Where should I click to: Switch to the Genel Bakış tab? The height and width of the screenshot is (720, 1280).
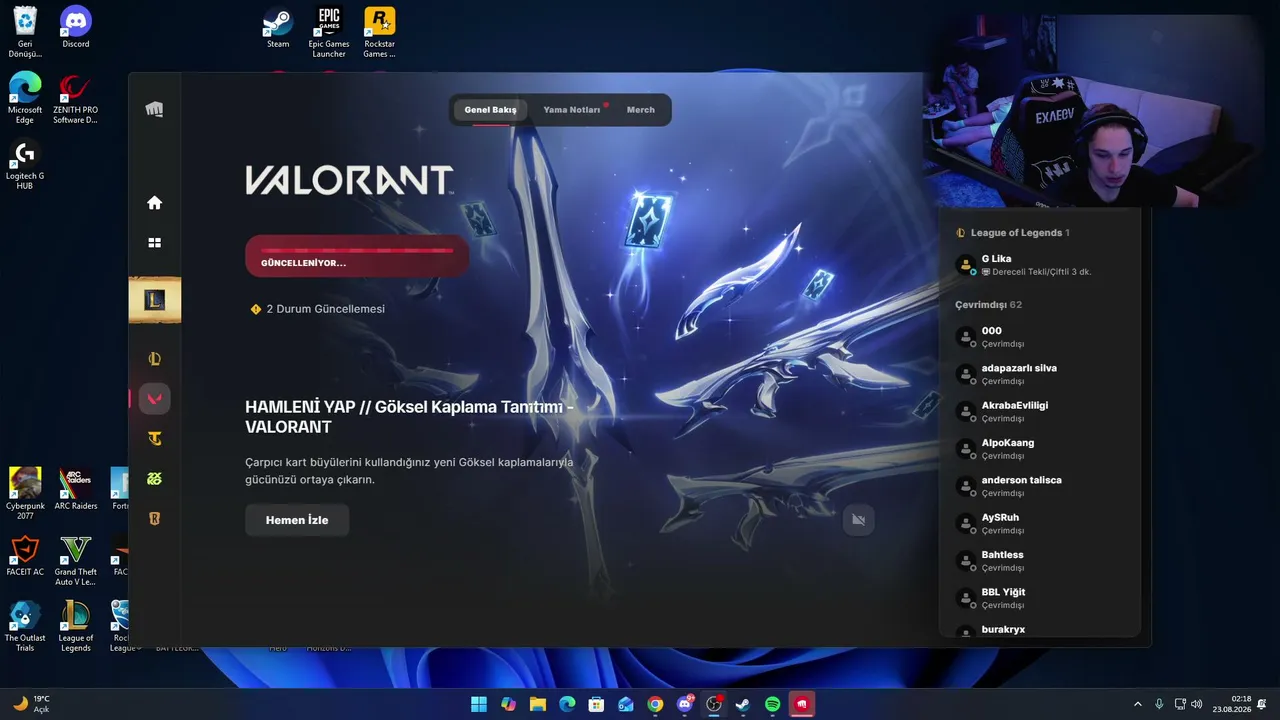[x=490, y=110]
